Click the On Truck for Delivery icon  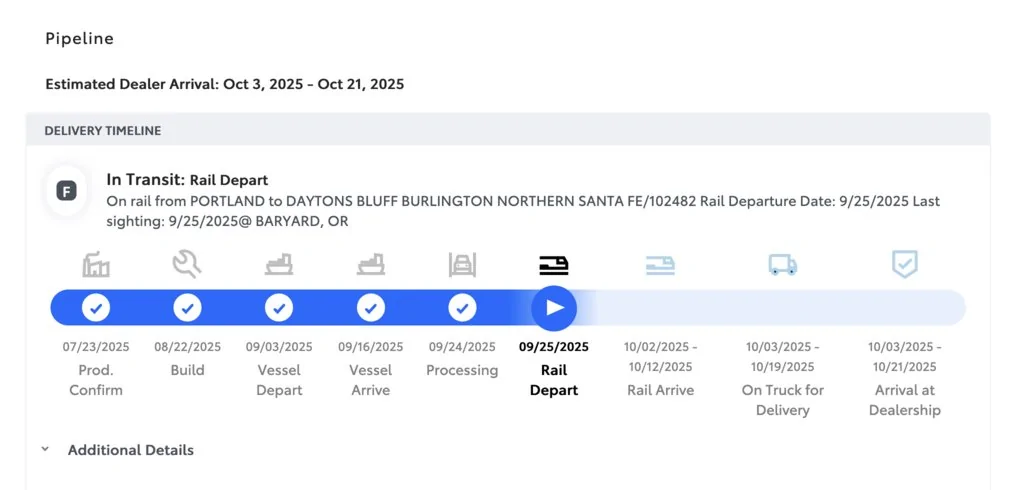pyautogui.click(x=783, y=264)
